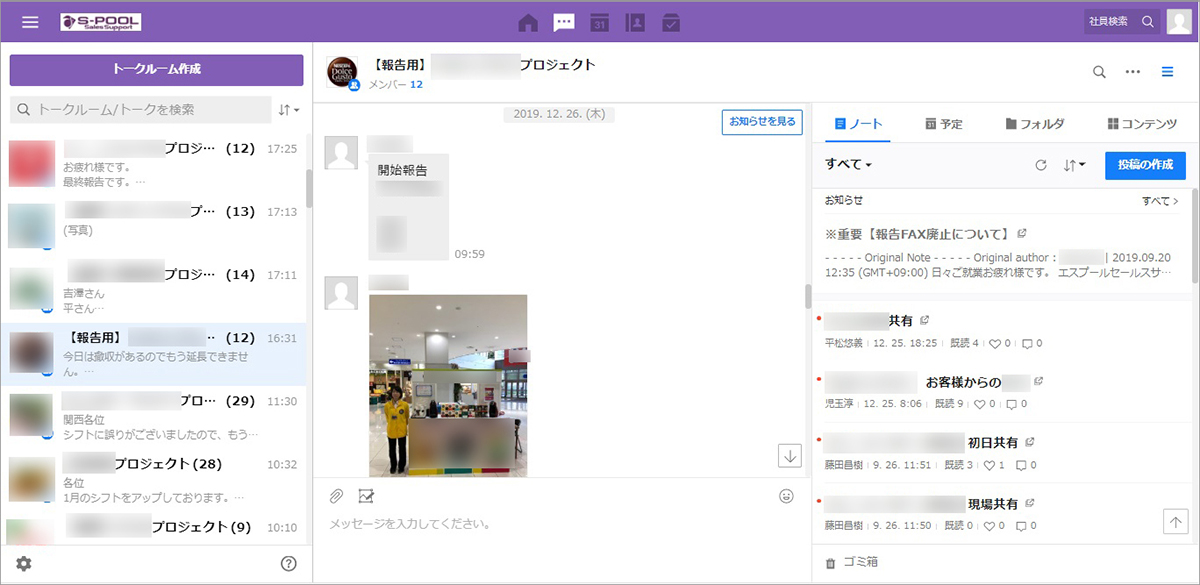
Task: Open the Calendar icon in top bar
Action: pos(599,22)
